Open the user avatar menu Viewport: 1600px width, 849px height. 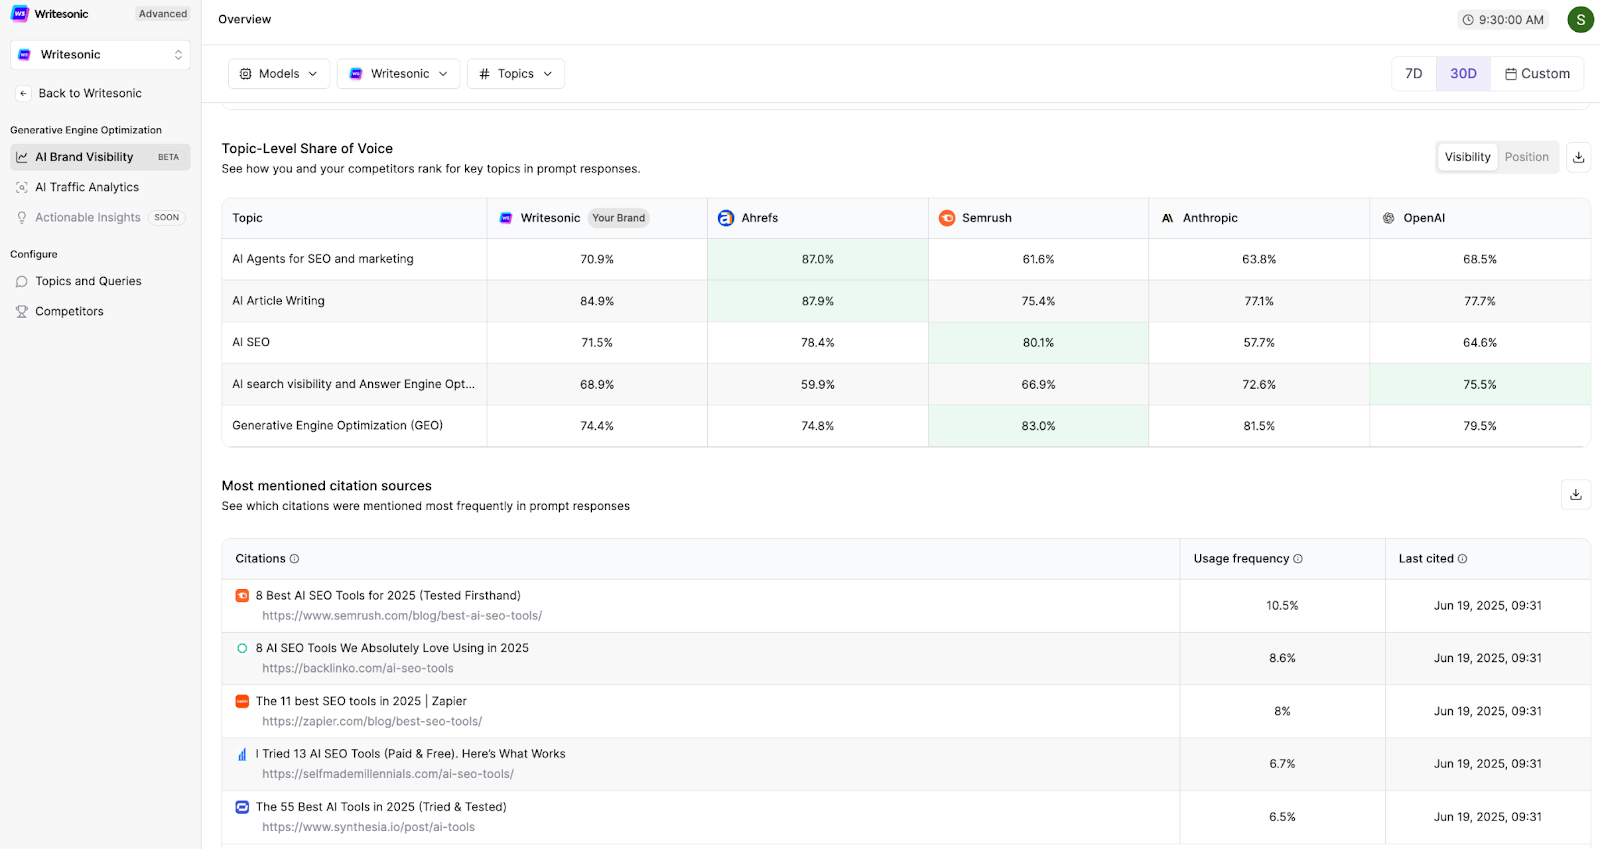(1580, 19)
